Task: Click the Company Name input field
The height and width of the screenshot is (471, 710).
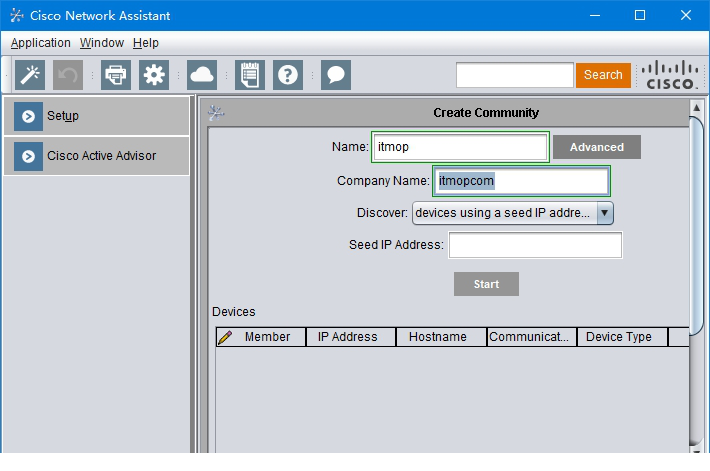Action: (x=521, y=181)
